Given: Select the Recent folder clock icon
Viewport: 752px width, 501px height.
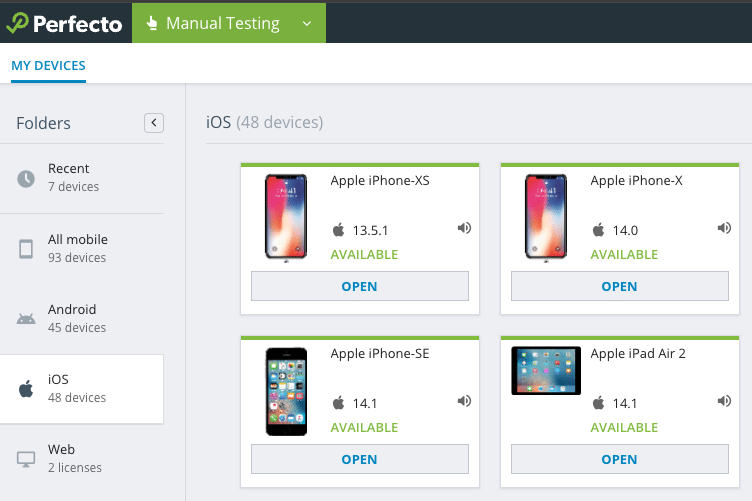Looking at the screenshot, I should point(26,179).
